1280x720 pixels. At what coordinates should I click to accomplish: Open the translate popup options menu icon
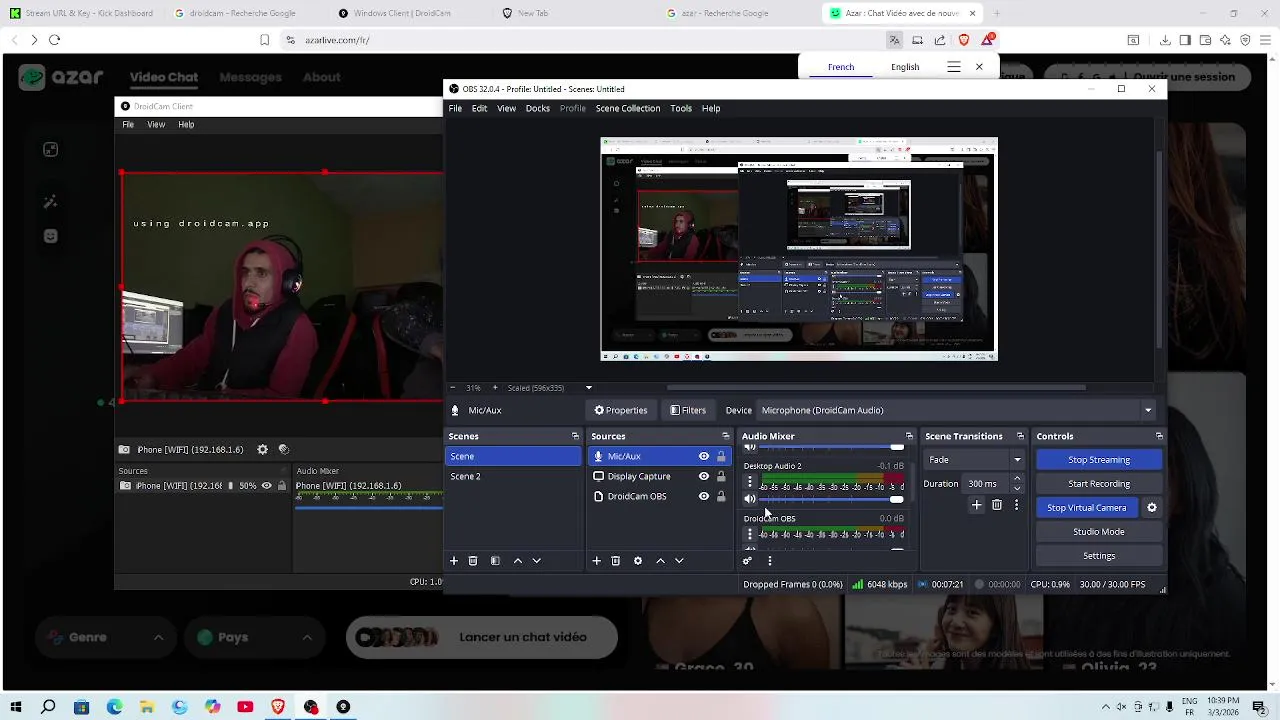[954, 67]
